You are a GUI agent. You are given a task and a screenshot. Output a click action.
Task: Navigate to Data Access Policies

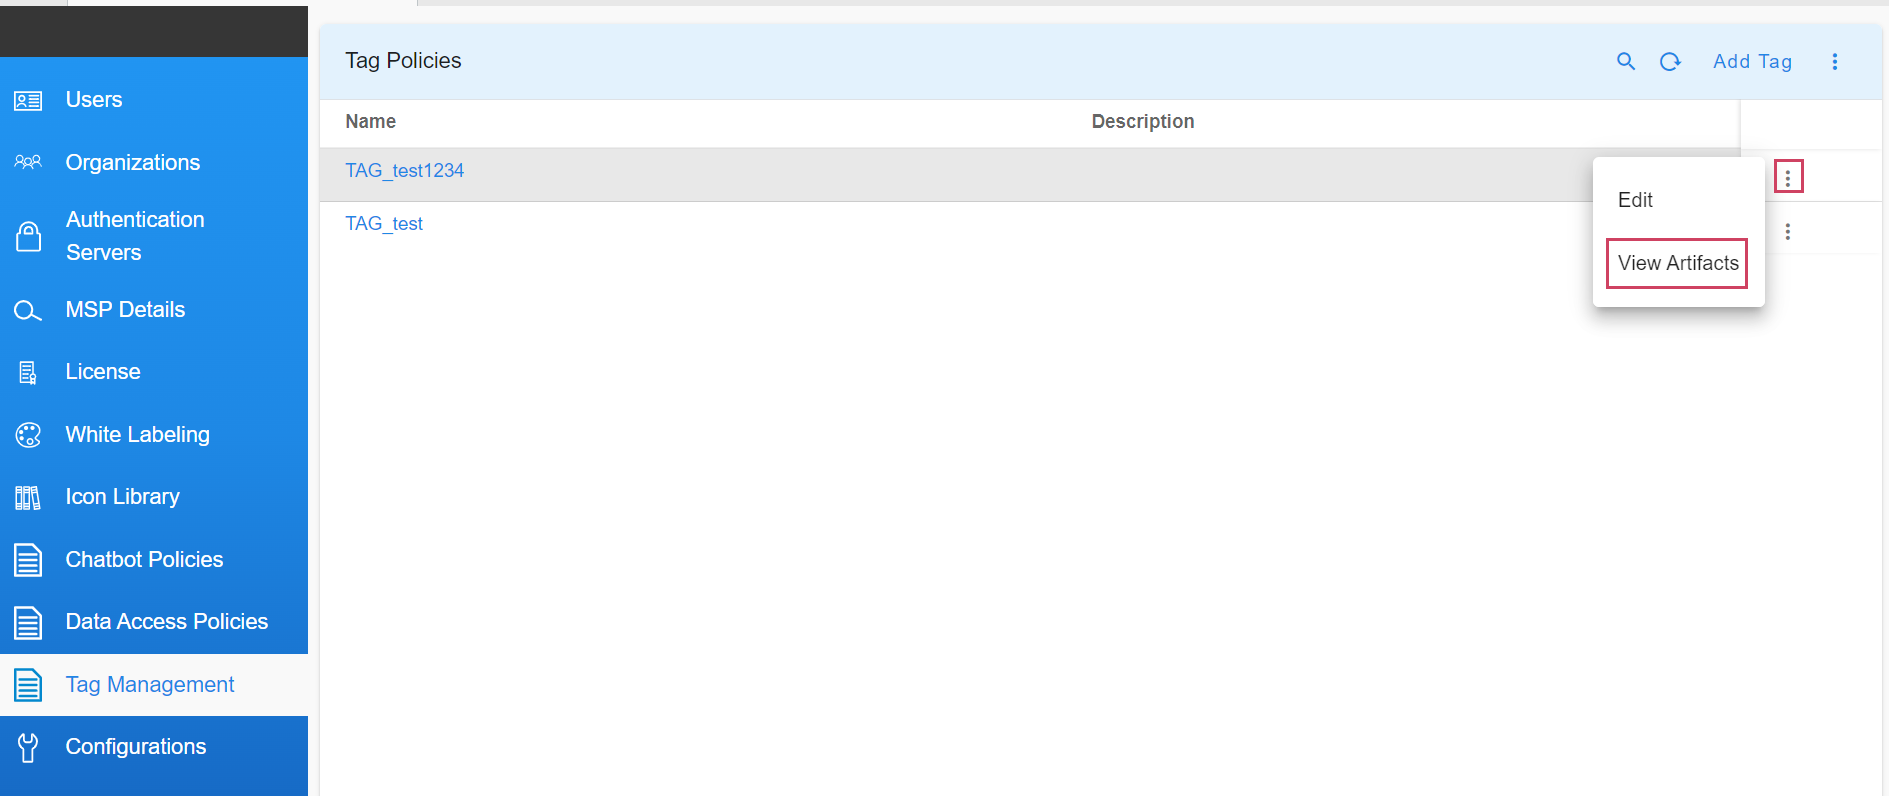(166, 622)
